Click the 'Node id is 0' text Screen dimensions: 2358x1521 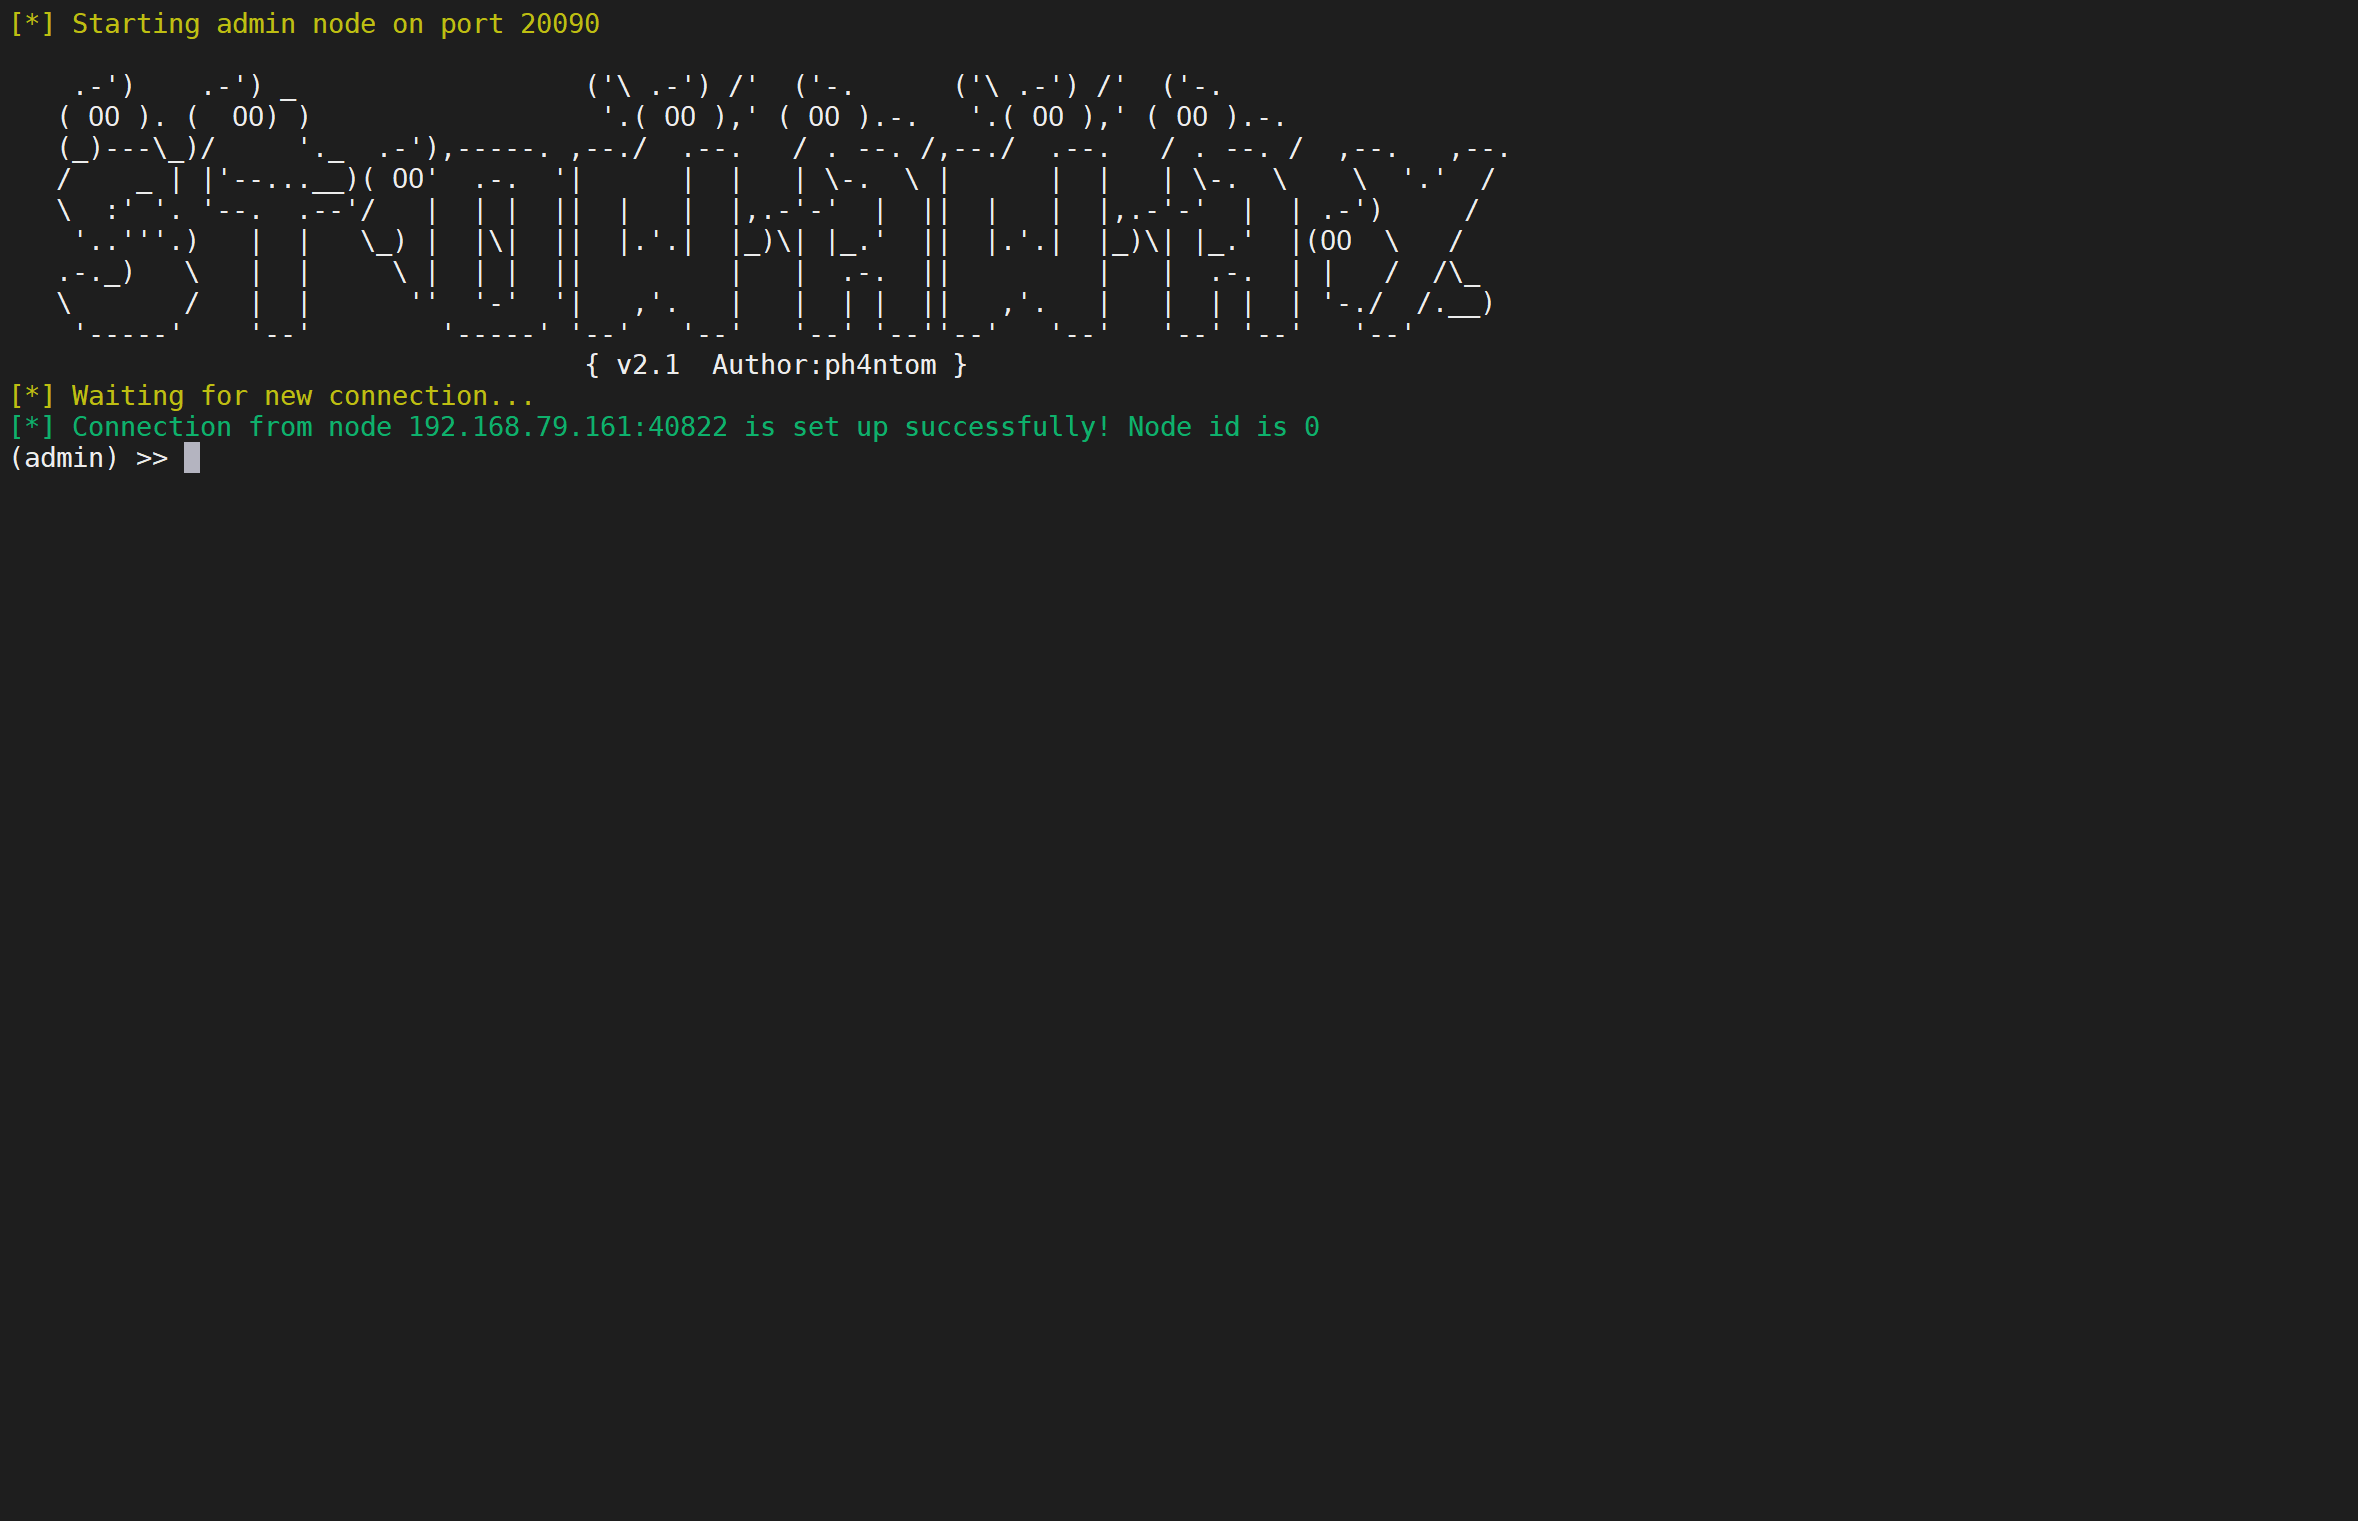(x=1223, y=427)
